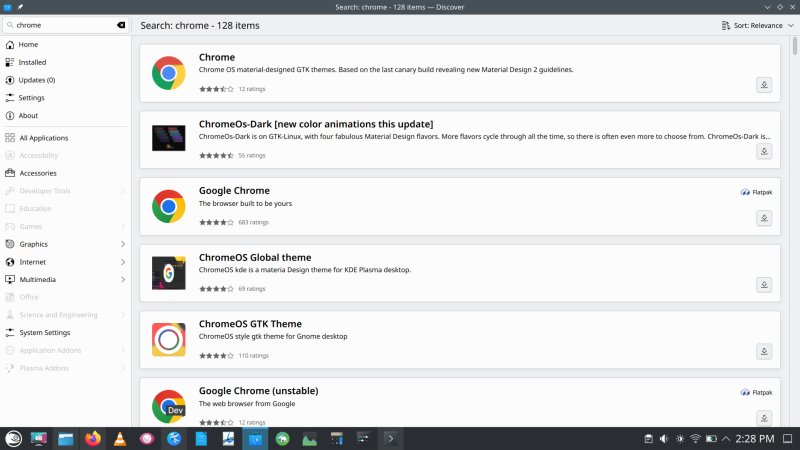Click the 2:28 PM clock
This screenshot has width=800, height=450.
click(x=755, y=439)
